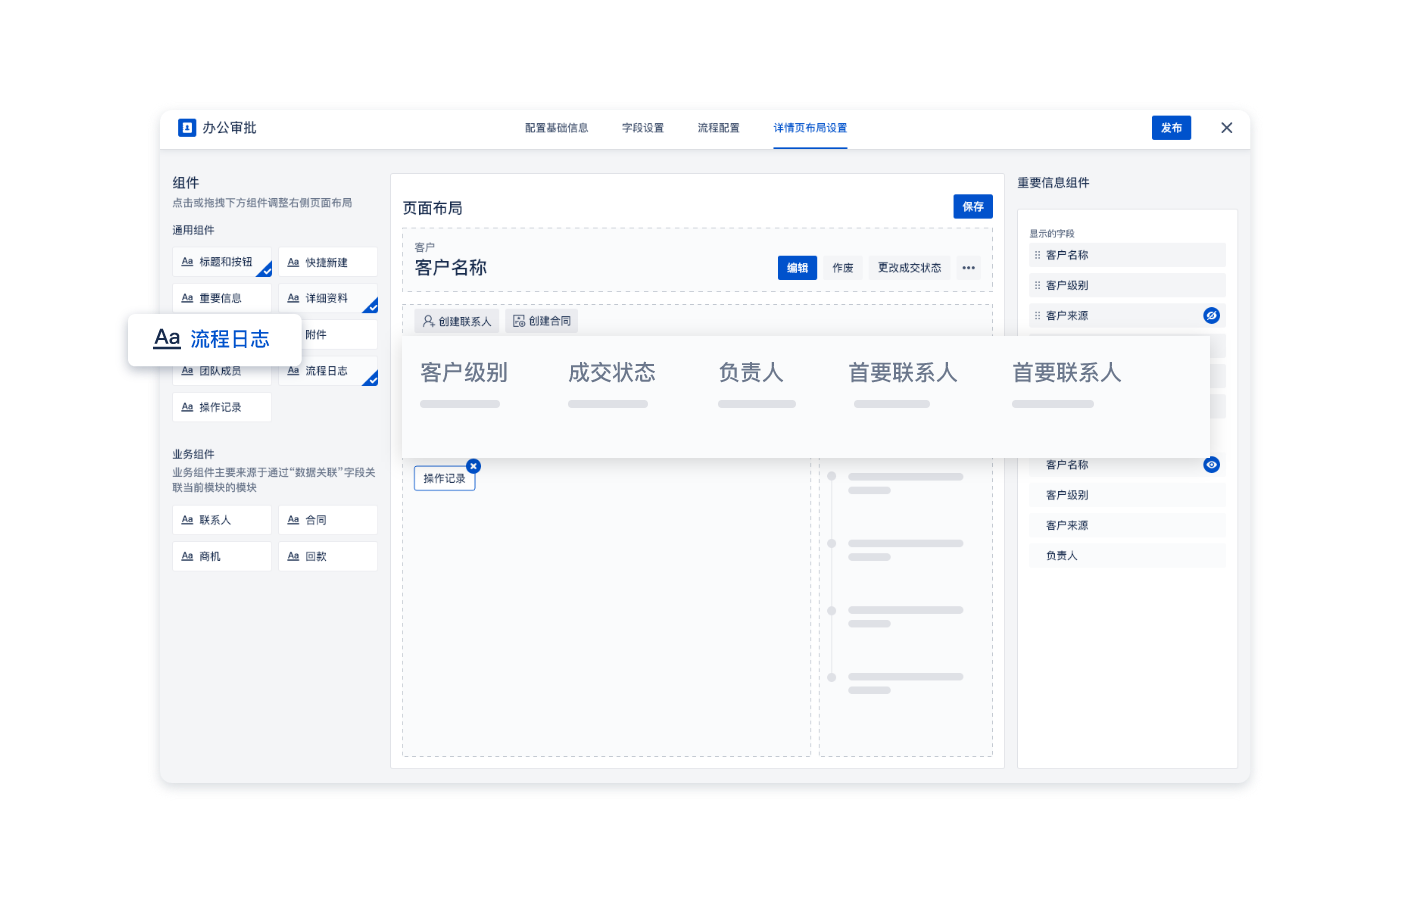The width and height of the screenshot is (1404, 900).
Task: Click the 创建联系人 person icon
Action: (x=428, y=321)
